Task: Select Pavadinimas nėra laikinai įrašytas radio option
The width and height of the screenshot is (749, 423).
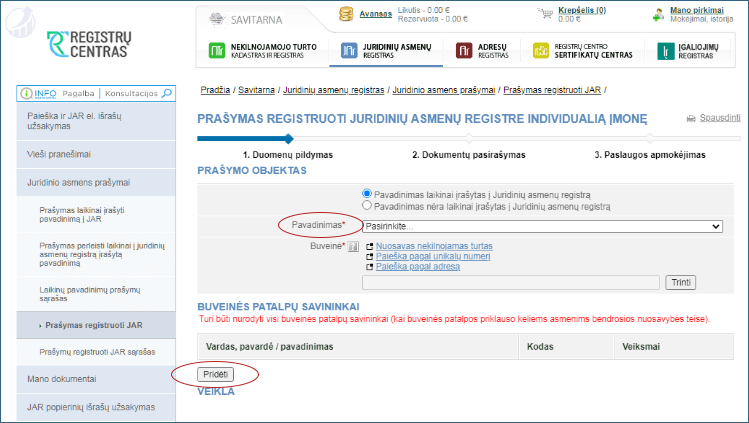Action: (367, 205)
